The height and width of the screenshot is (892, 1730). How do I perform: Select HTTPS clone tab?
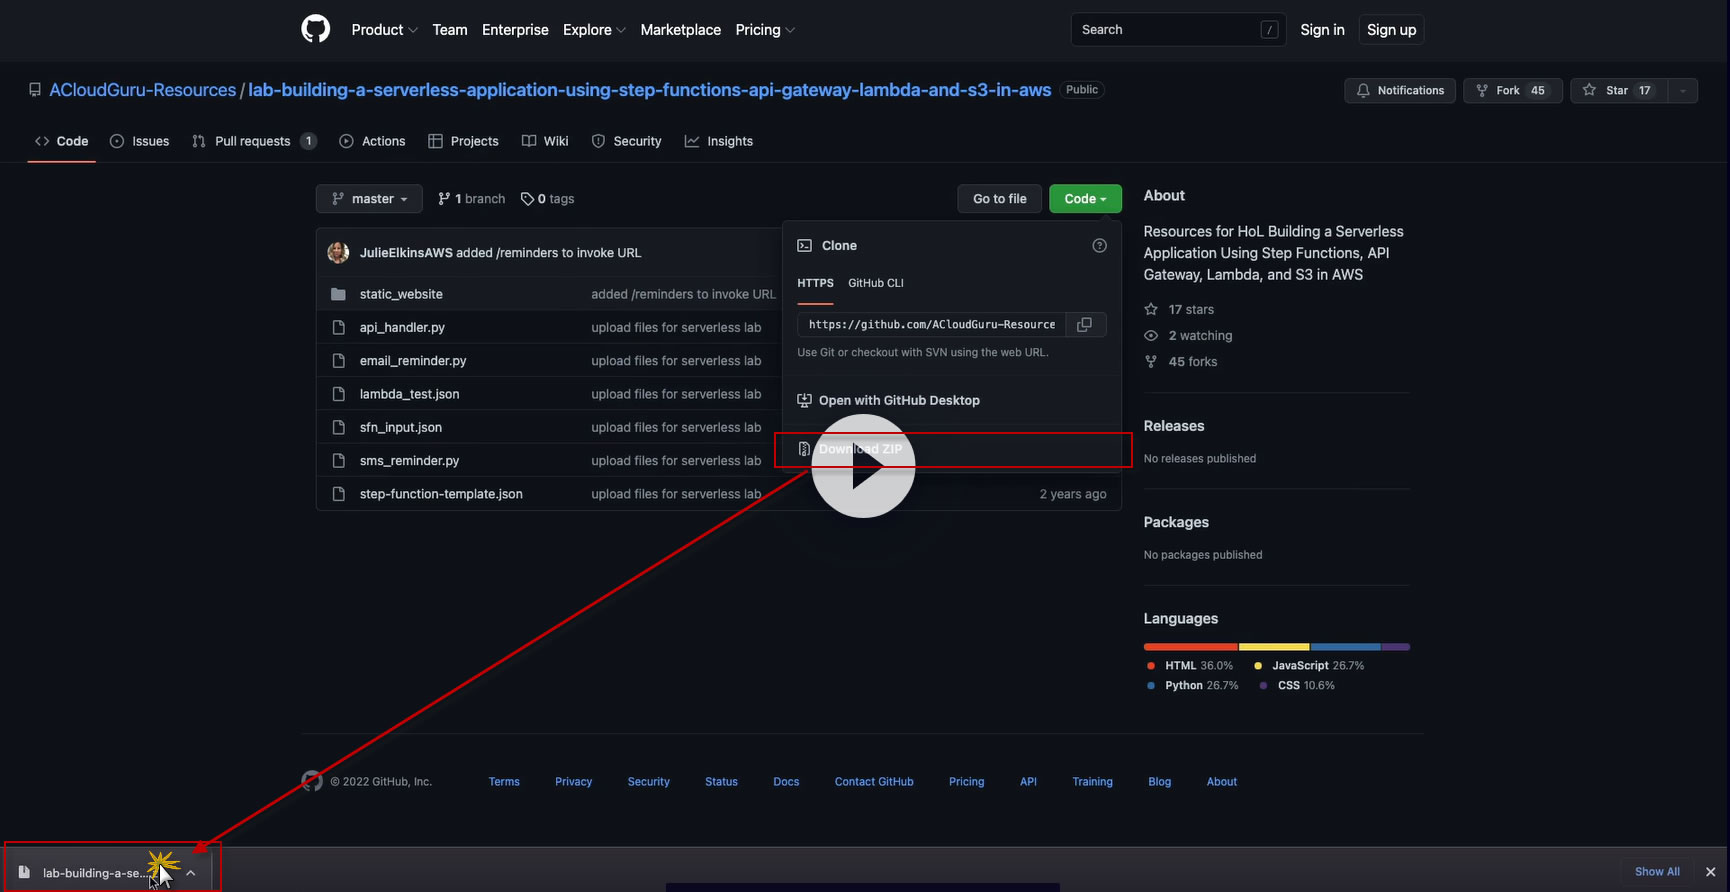pyautogui.click(x=815, y=283)
